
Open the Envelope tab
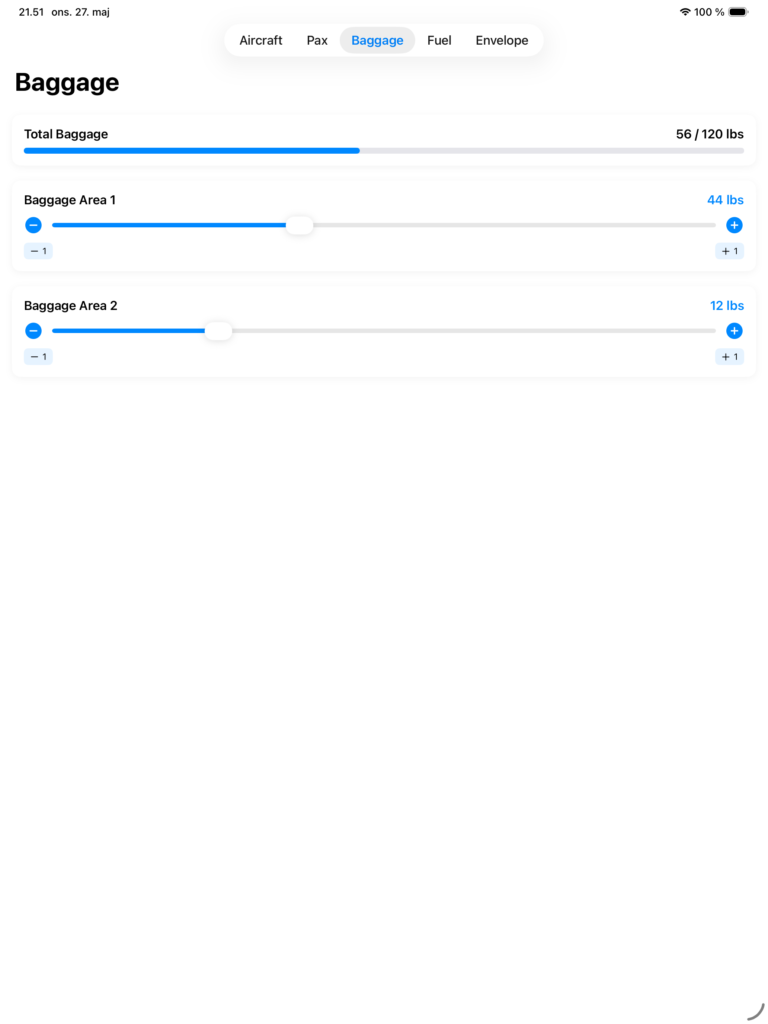pyautogui.click(x=502, y=40)
